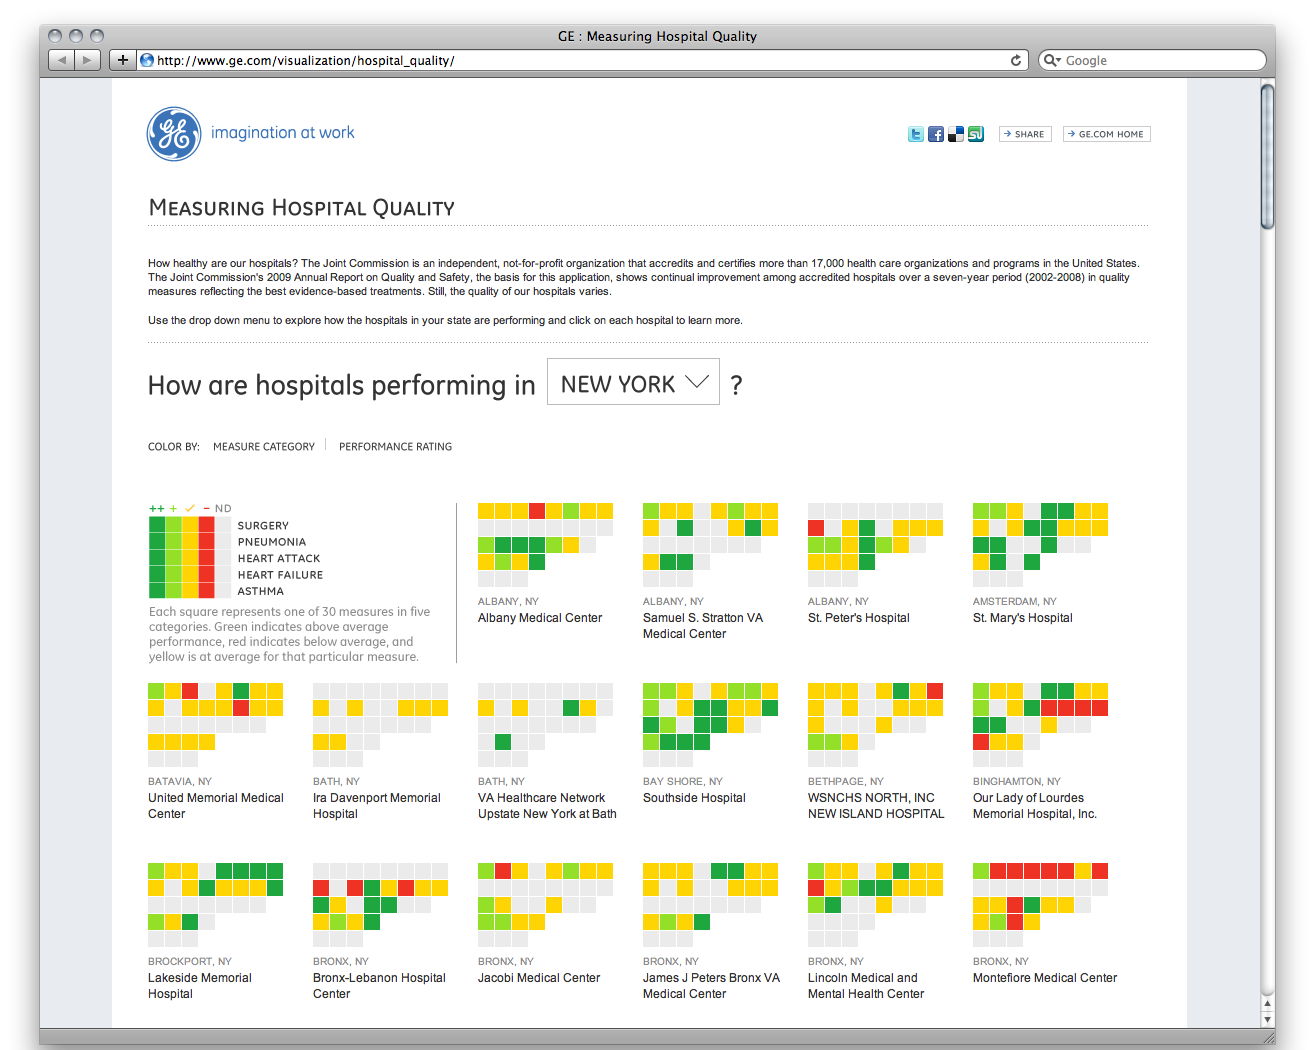This screenshot has width=1315, height=1050.
Task: Select Montefiore Medical Center hospital
Action: (x=1044, y=978)
